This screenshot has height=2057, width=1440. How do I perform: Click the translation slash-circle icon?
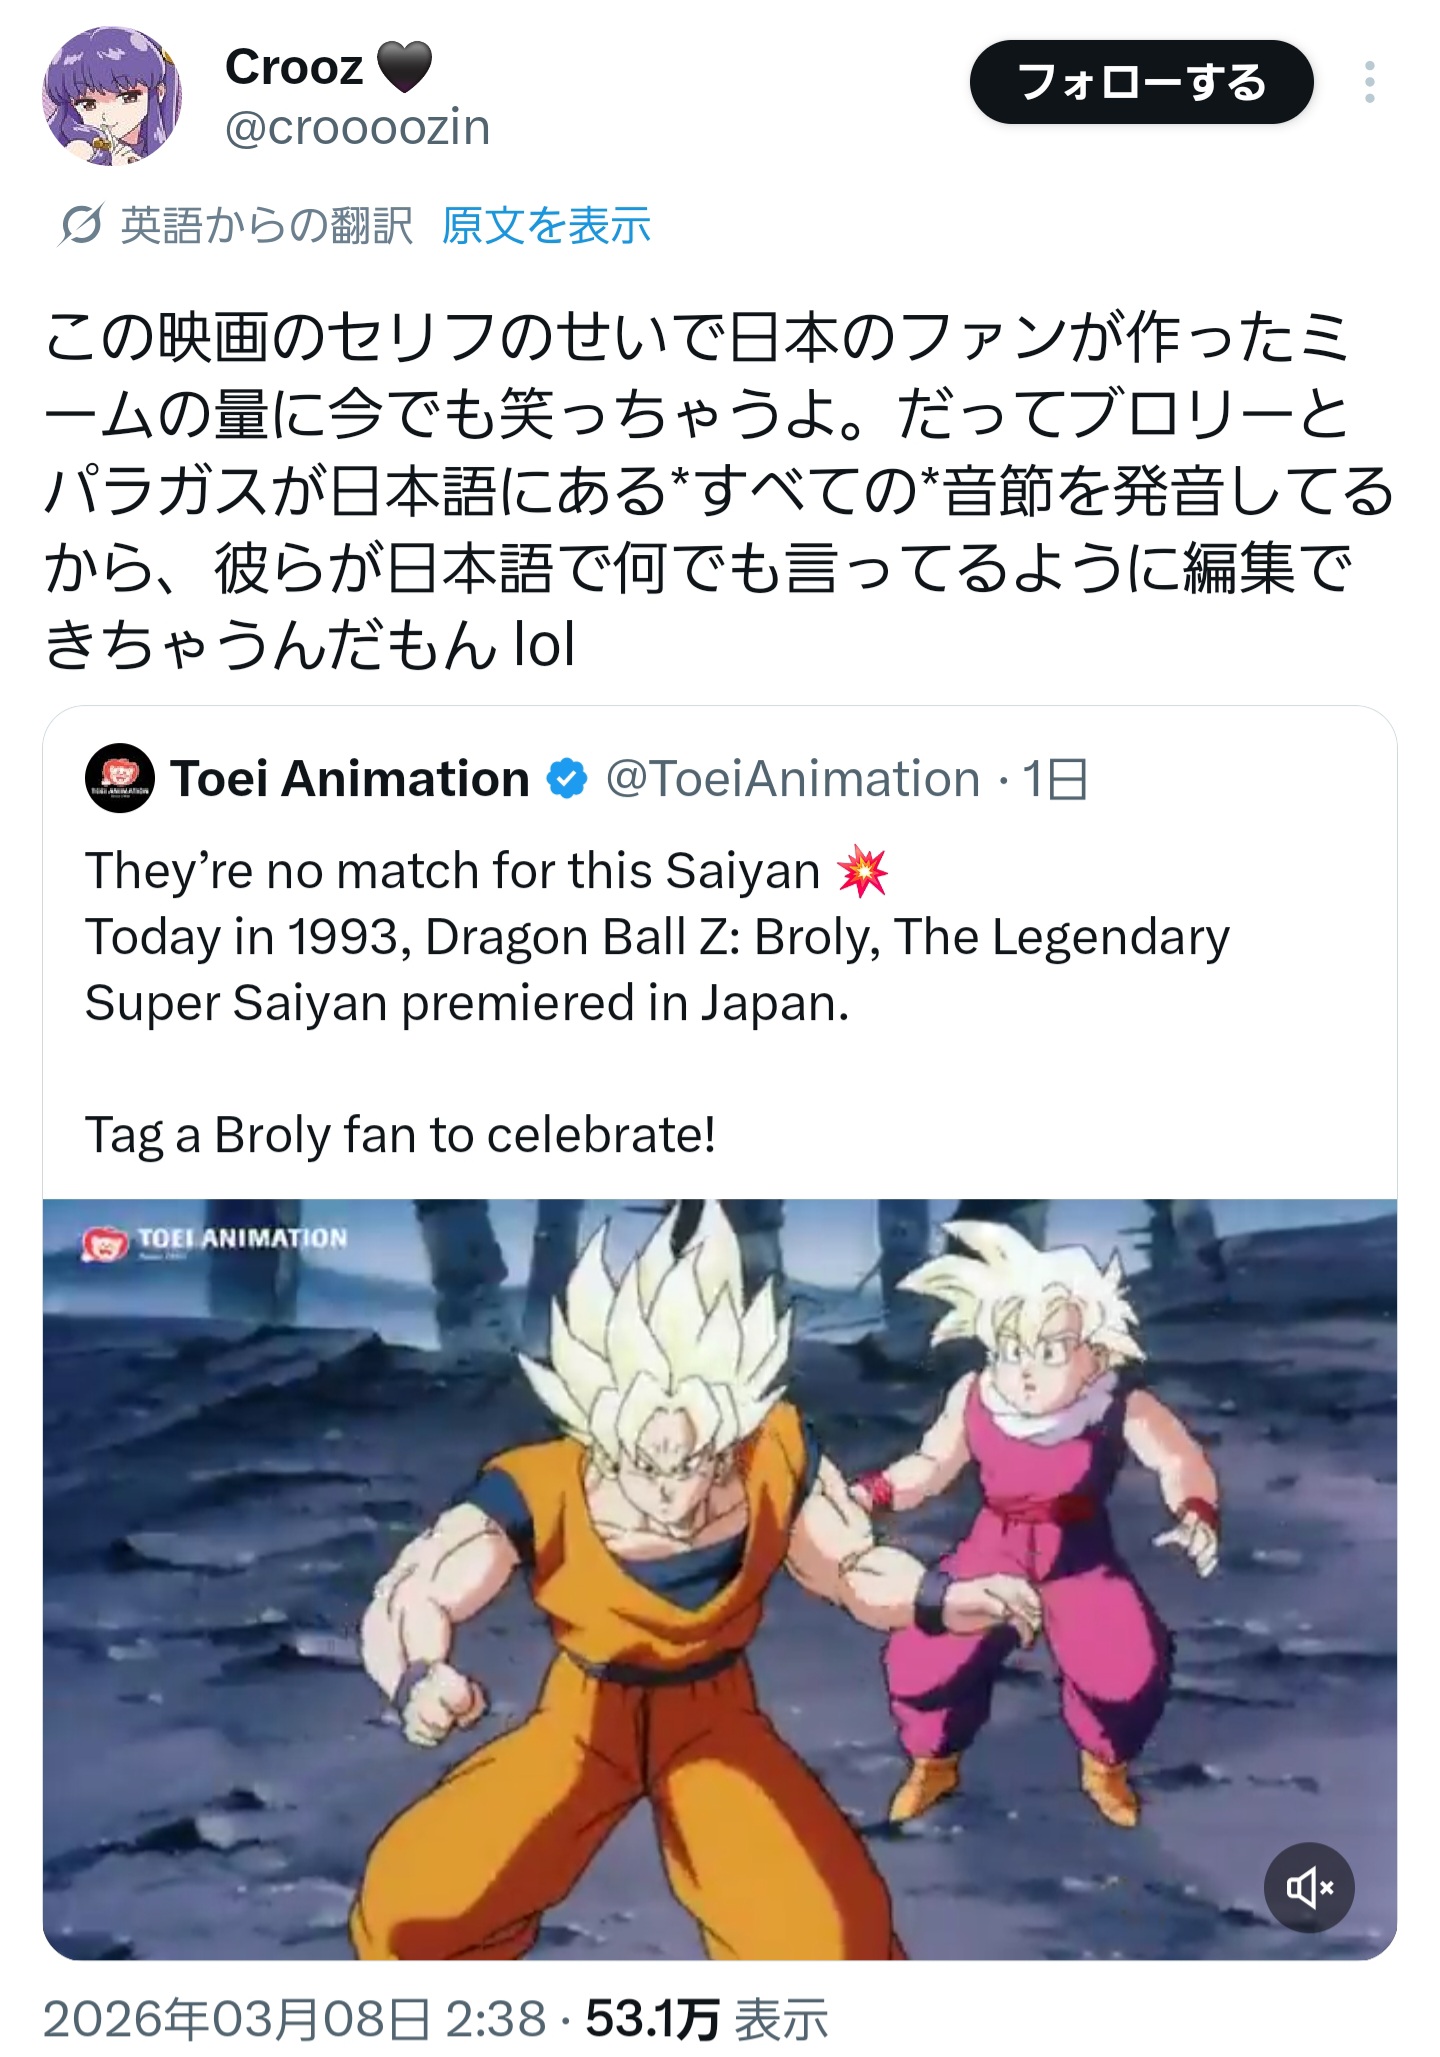coord(80,225)
